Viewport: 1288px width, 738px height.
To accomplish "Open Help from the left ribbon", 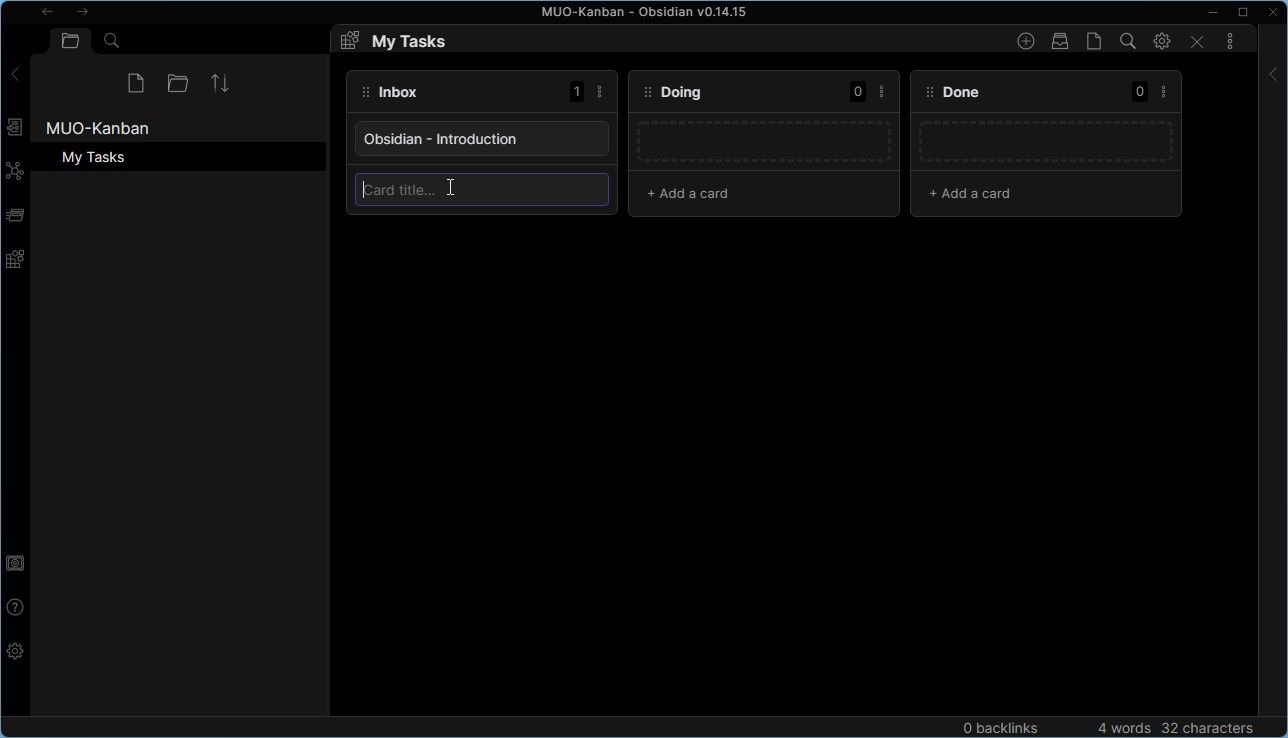I will coord(15,607).
